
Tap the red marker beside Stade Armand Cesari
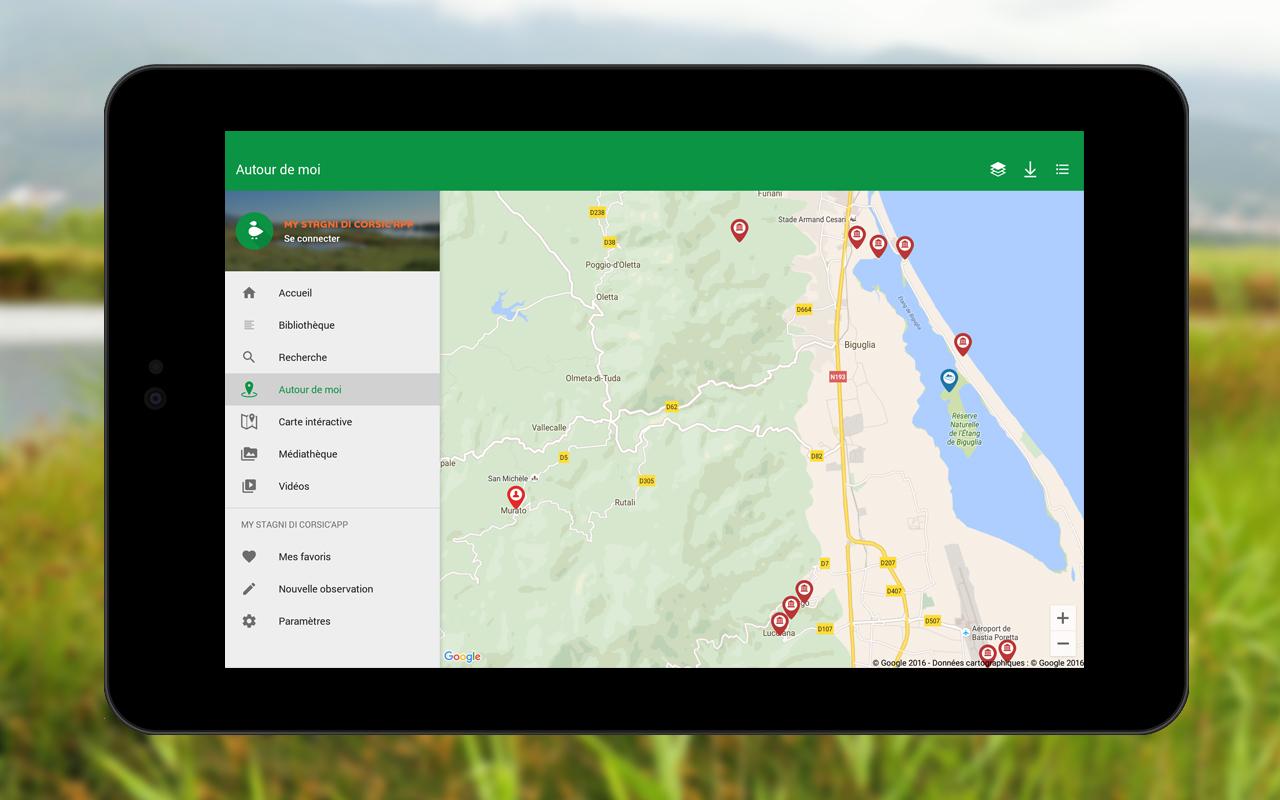tap(857, 237)
